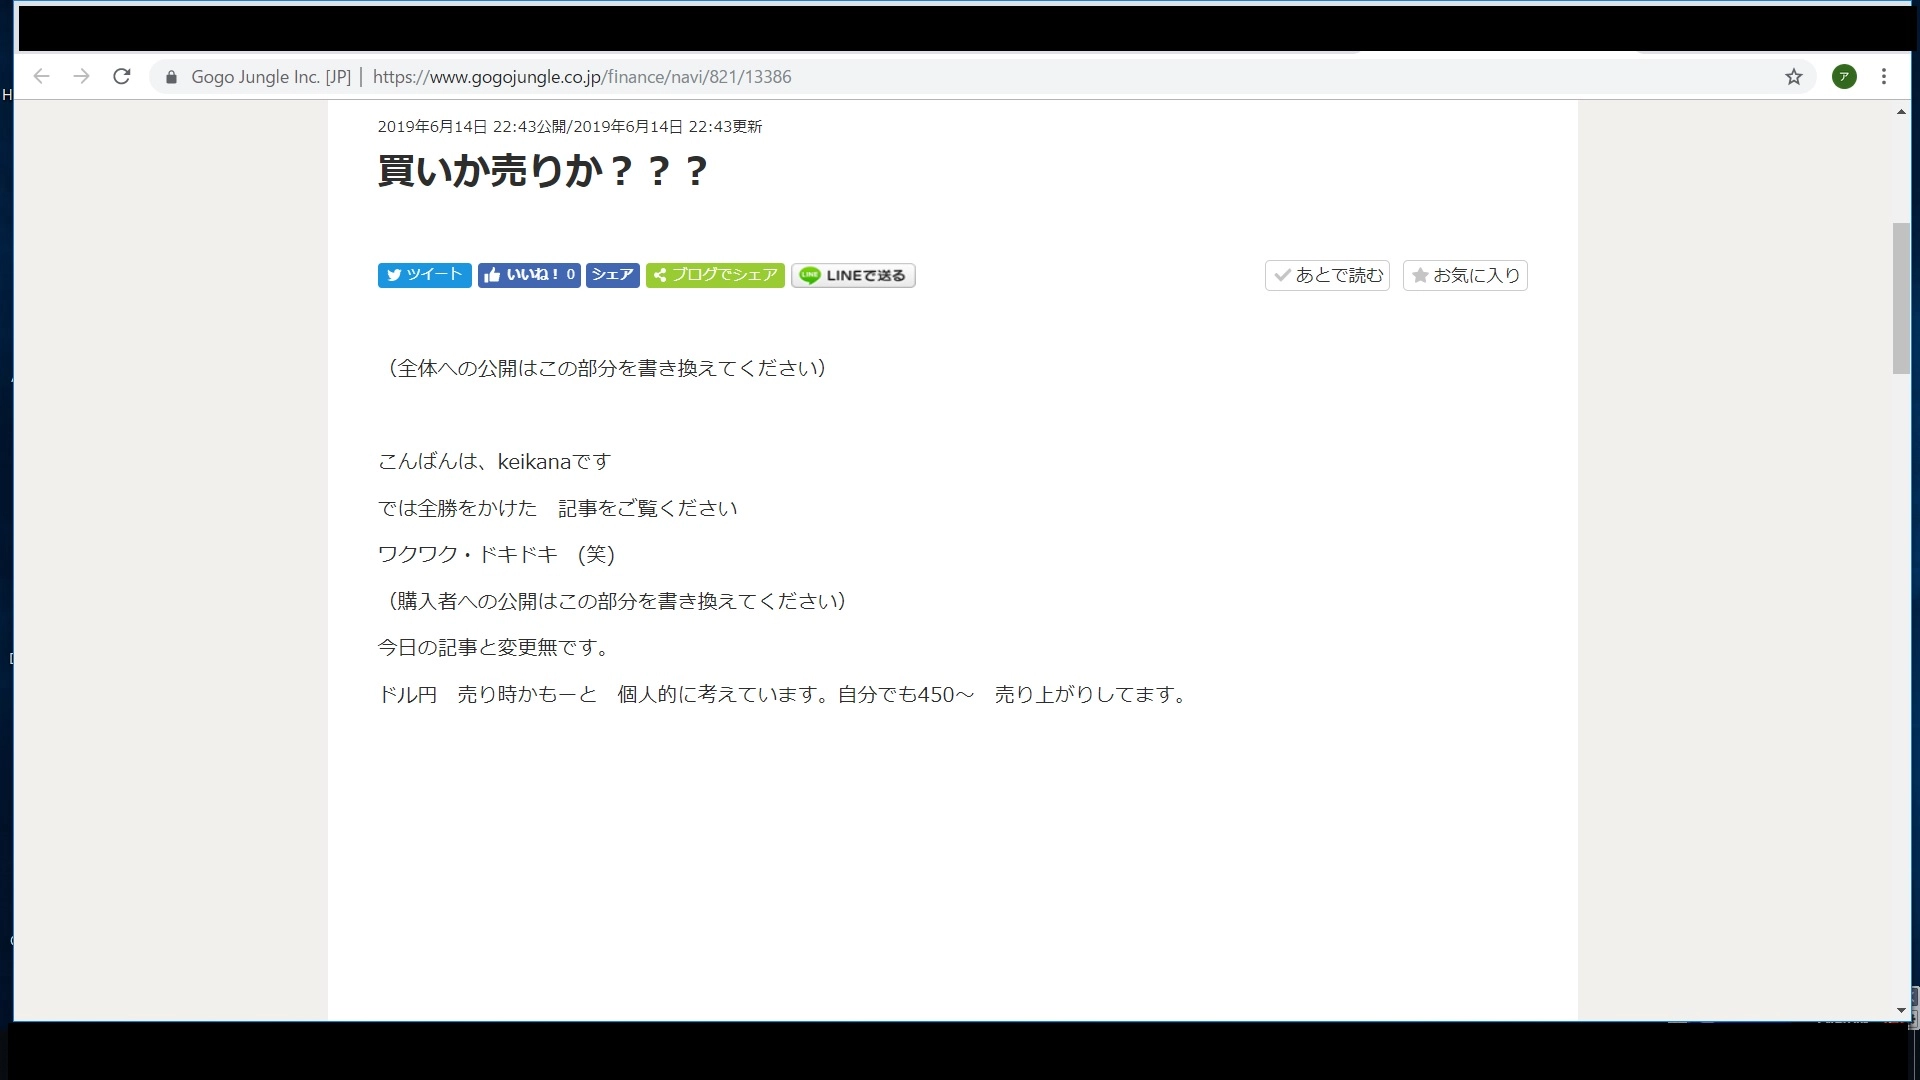Viewport: 1920px width, 1080px height.
Task: Send via LINEで送る button
Action: [x=853, y=275]
